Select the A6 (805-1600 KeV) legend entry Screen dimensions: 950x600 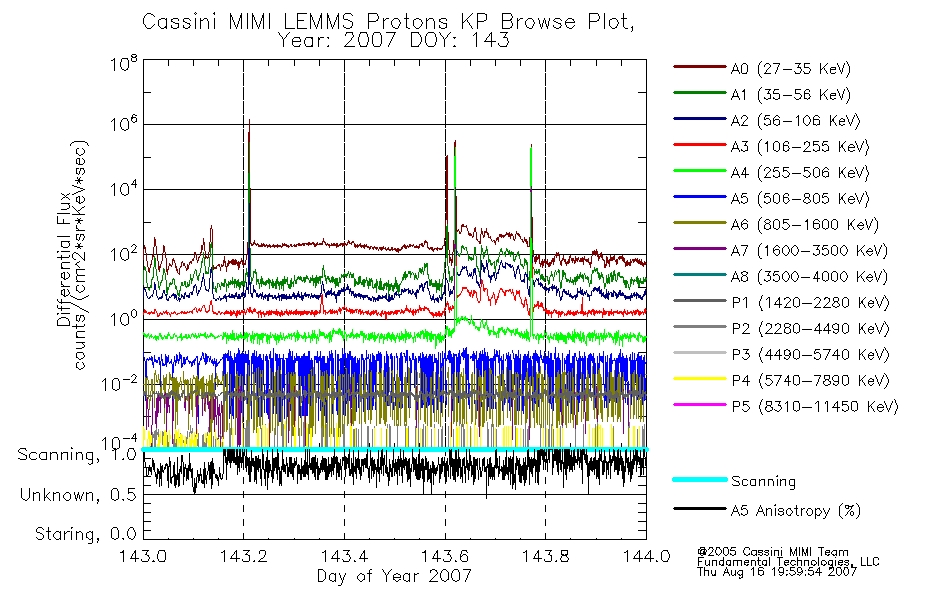tap(776, 224)
